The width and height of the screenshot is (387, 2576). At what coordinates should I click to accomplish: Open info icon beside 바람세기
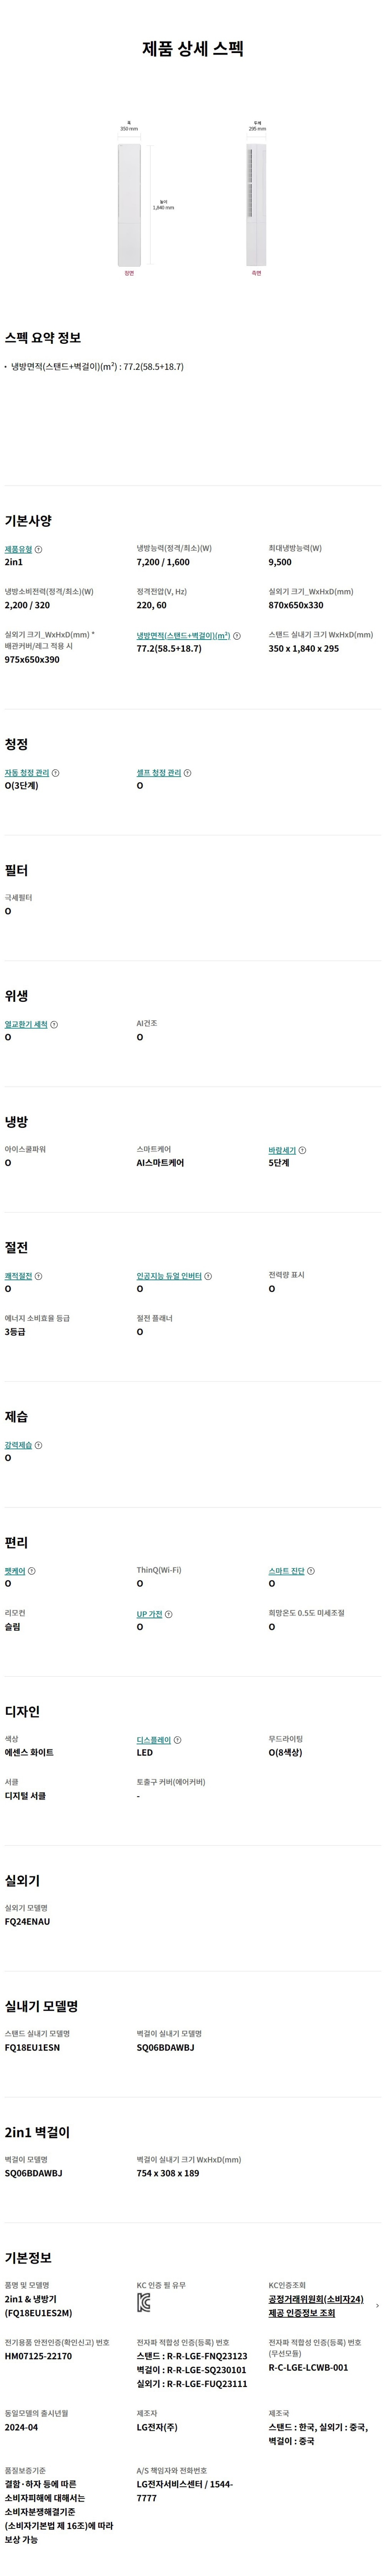(303, 1151)
